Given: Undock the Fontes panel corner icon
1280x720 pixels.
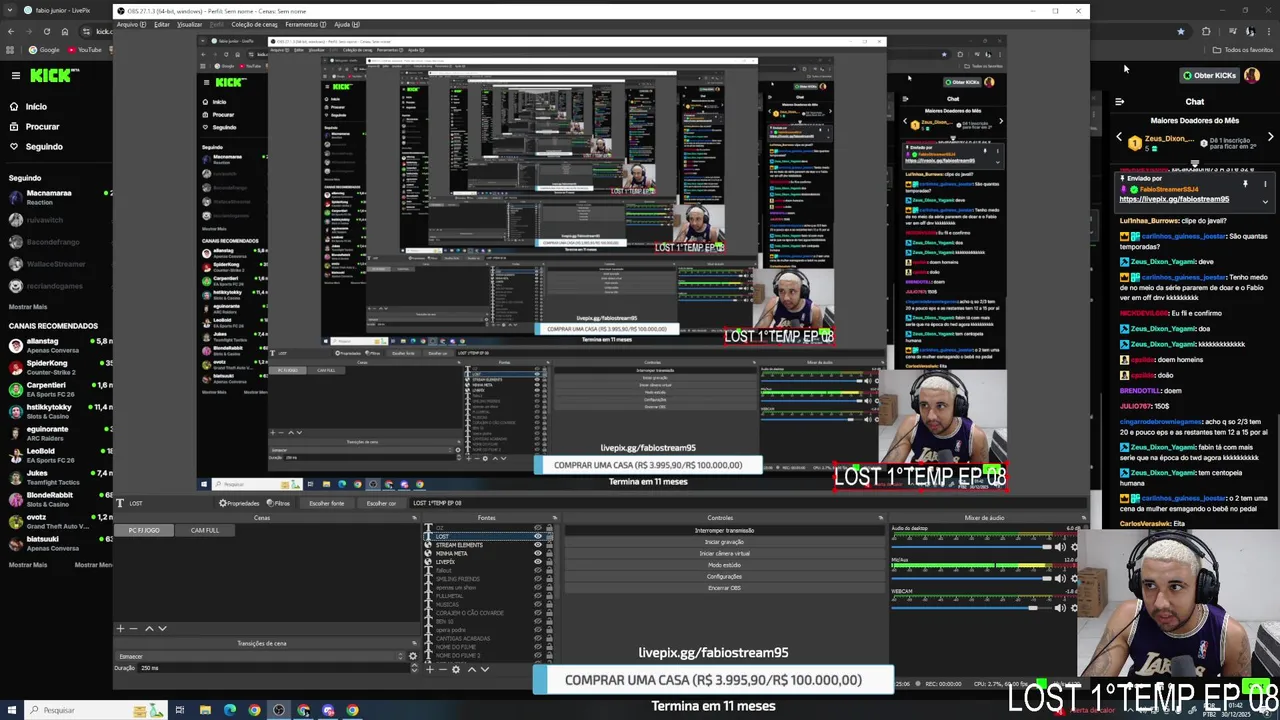Looking at the screenshot, I should click(554, 518).
